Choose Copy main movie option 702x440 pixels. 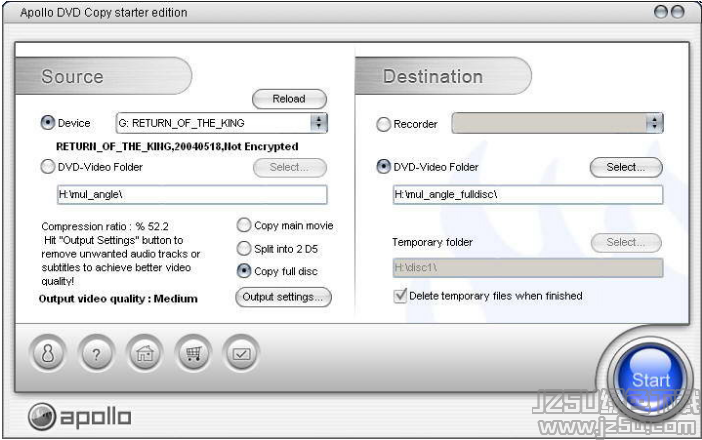click(244, 225)
